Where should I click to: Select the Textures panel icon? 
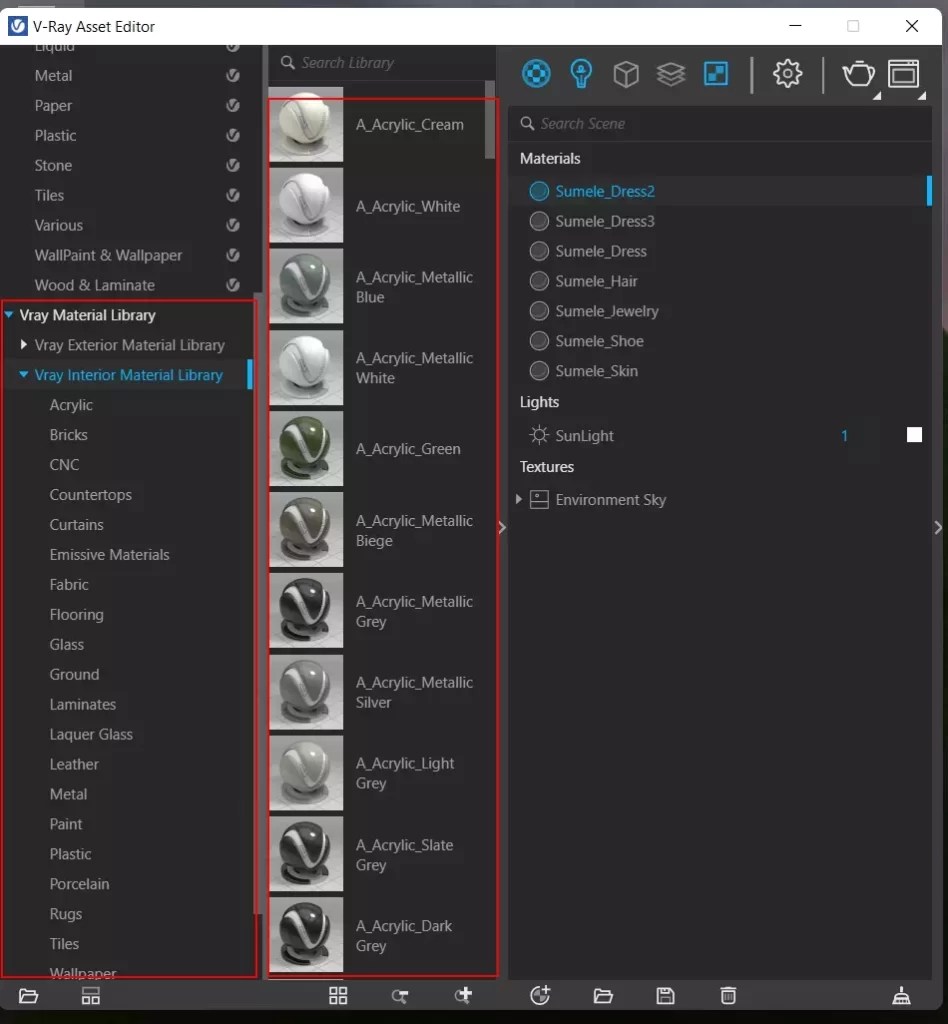pyautogui.click(x=671, y=73)
